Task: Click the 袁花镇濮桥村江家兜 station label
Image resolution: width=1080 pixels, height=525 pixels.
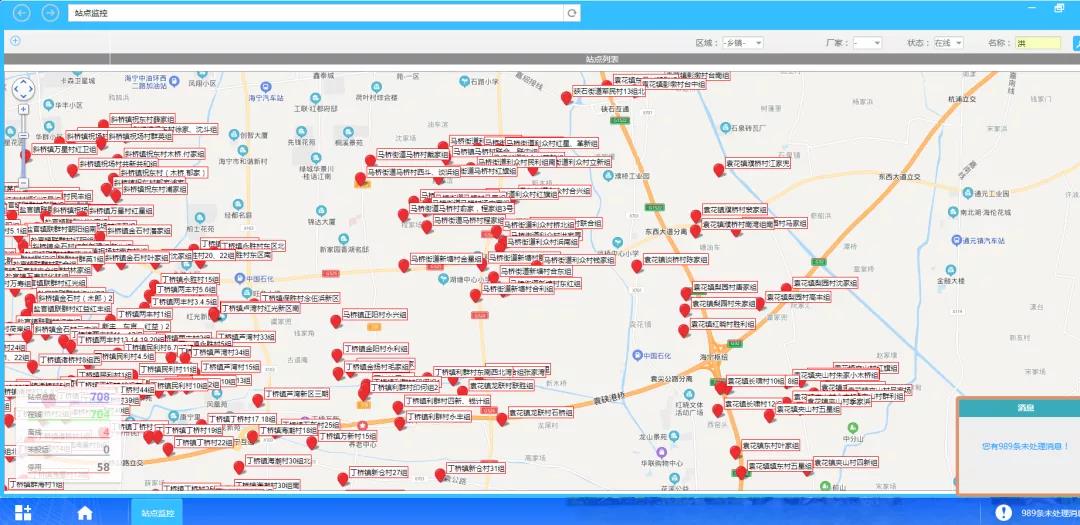Action: [x=758, y=163]
